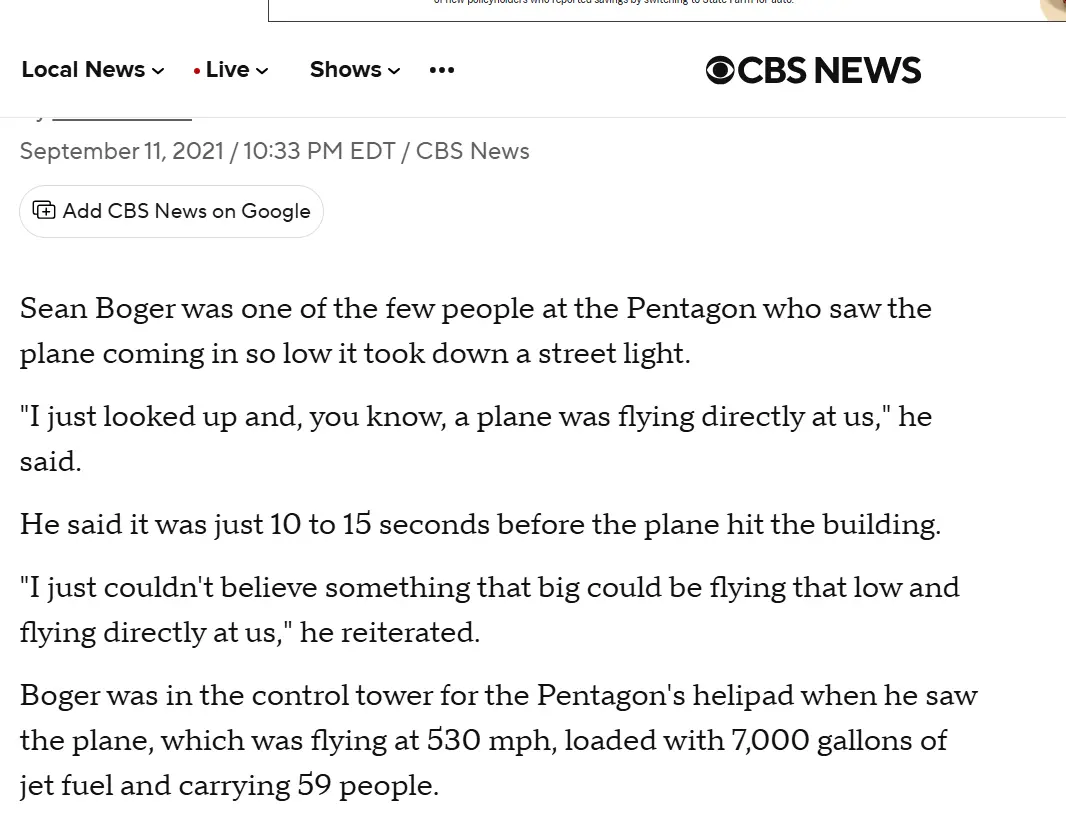Expand the Local News chevron arrow
The height and width of the screenshot is (815, 1066).
point(158,71)
